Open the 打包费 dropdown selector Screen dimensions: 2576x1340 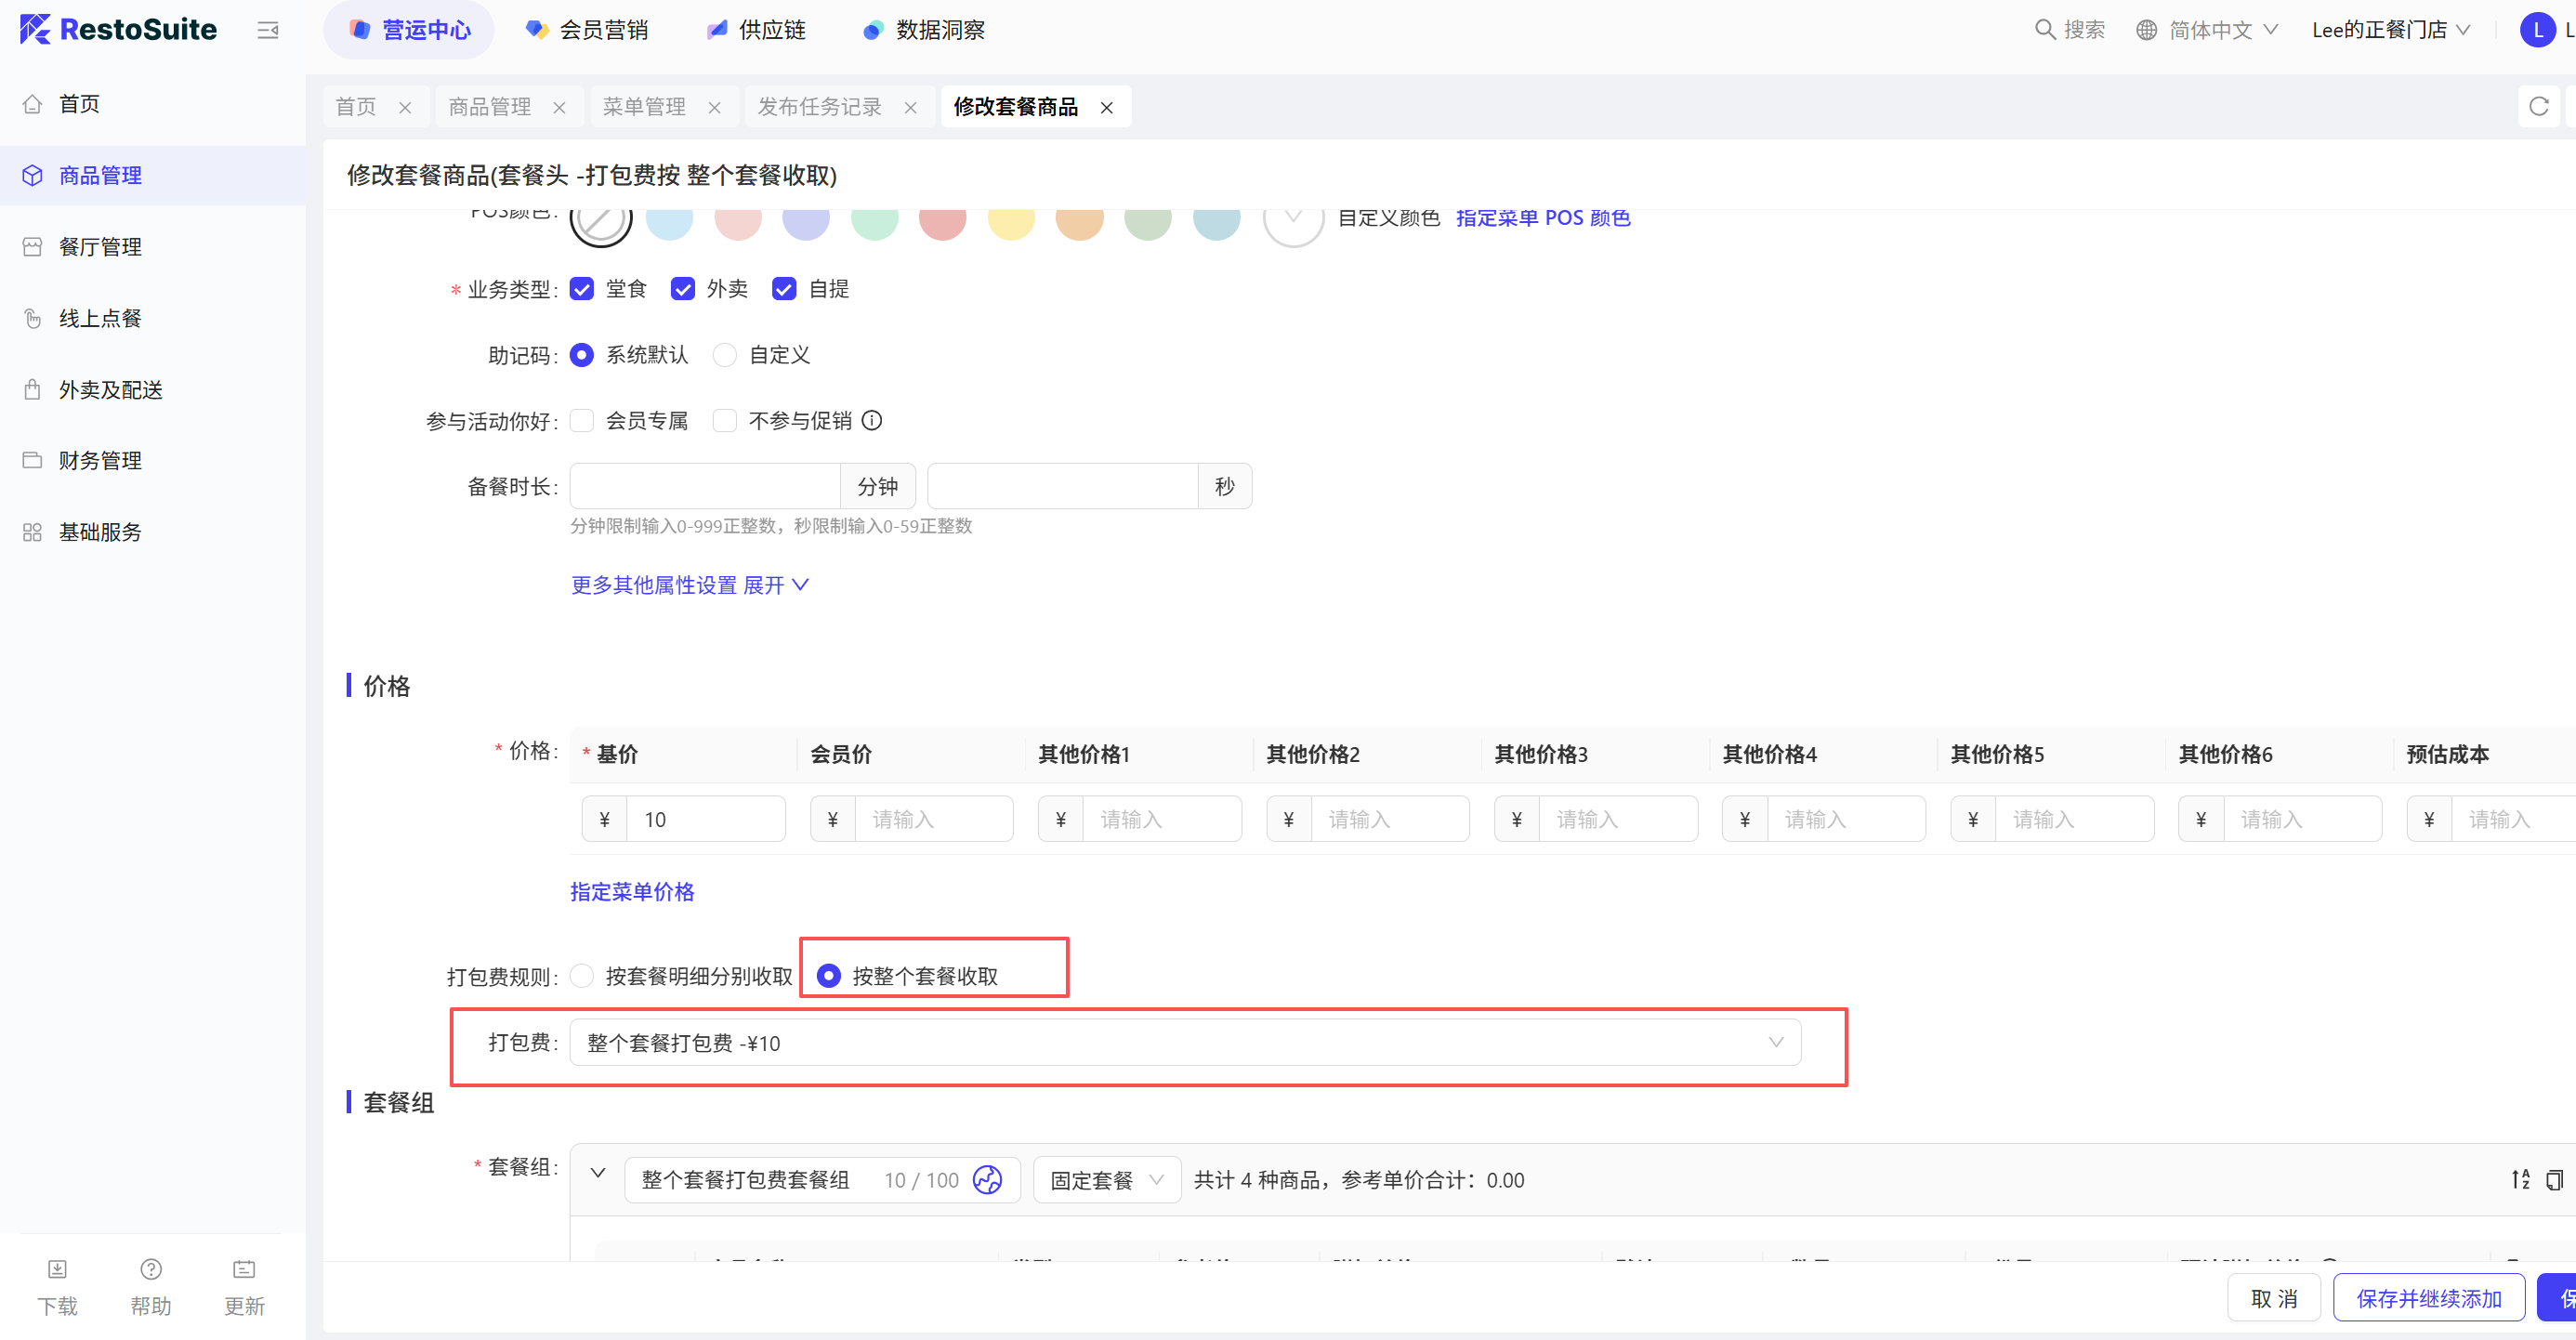1184,1042
